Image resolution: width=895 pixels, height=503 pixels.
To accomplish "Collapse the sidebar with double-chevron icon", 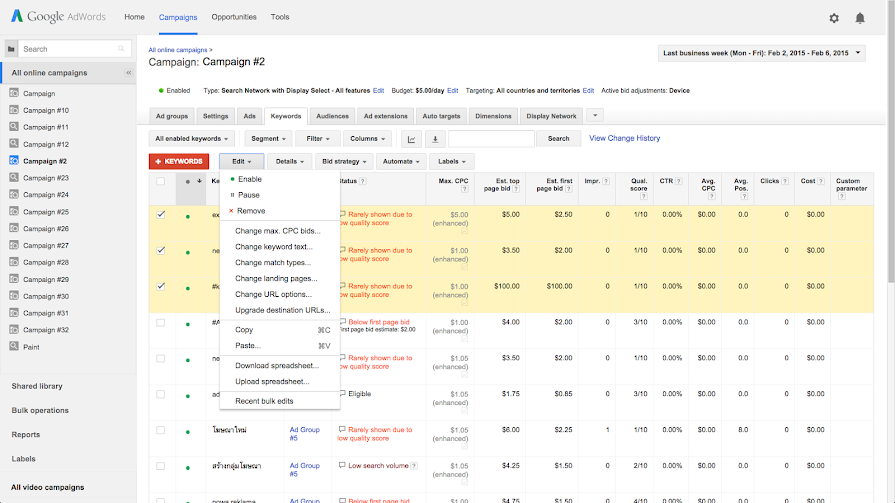I will click(x=128, y=73).
